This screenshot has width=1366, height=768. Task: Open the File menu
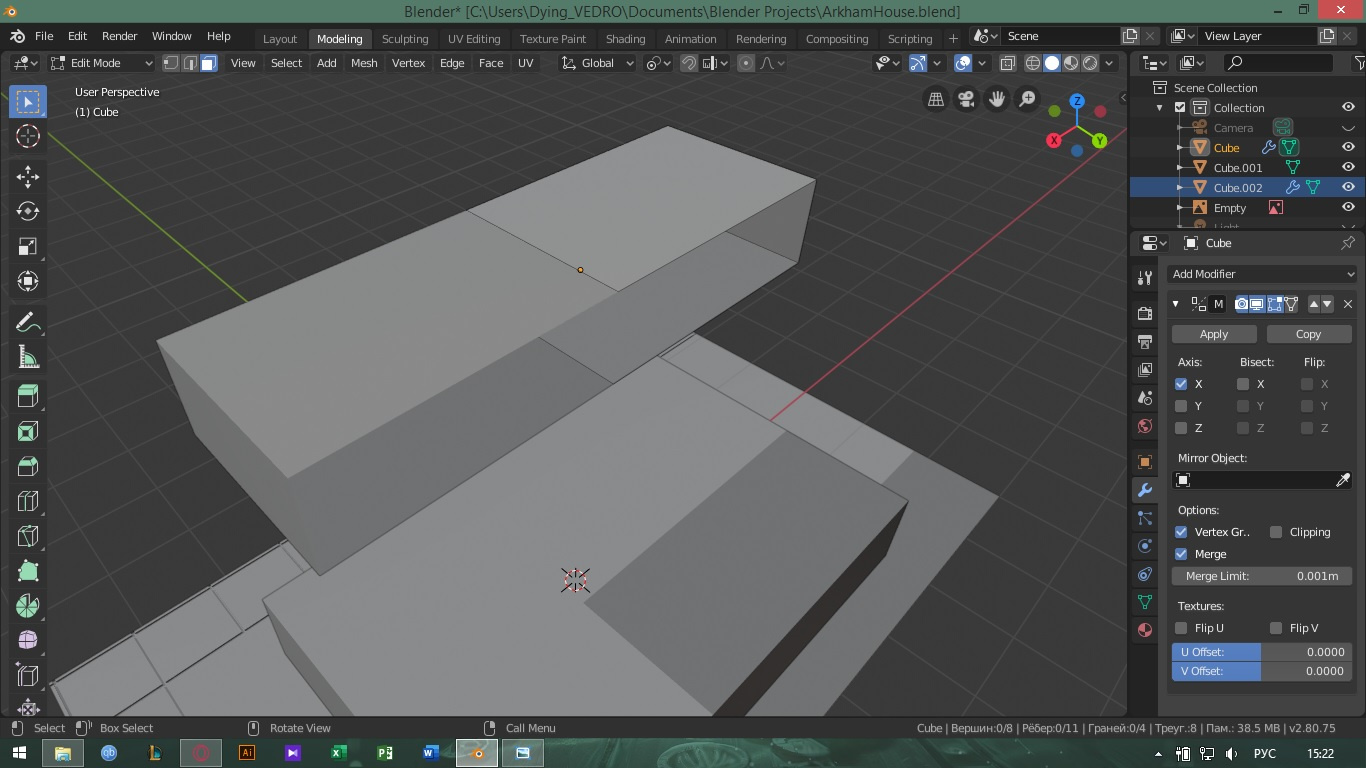click(x=44, y=36)
